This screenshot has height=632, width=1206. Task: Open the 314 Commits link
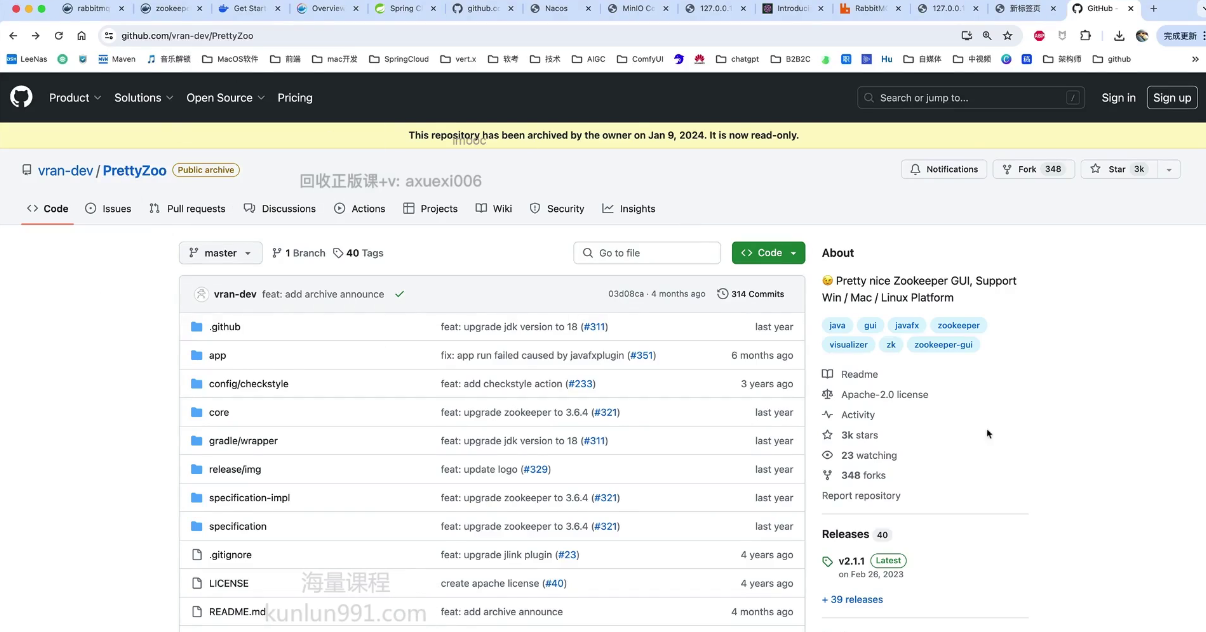(x=751, y=294)
